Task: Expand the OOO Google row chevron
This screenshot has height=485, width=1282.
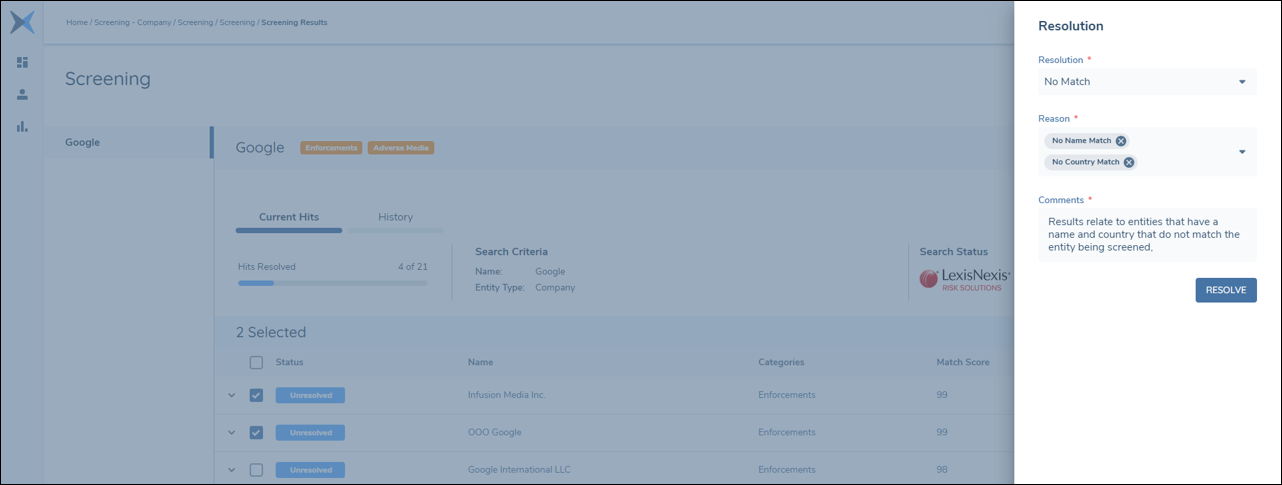Action: [x=232, y=432]
